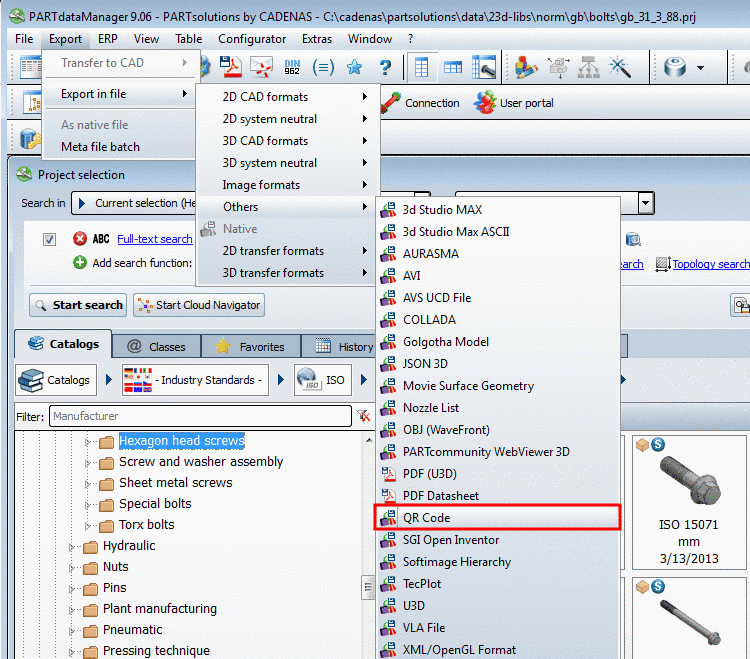Click the magic wand toolbar icon
Image resolution: width=750 pixels, height=659 pixels.
coord(620,67)
